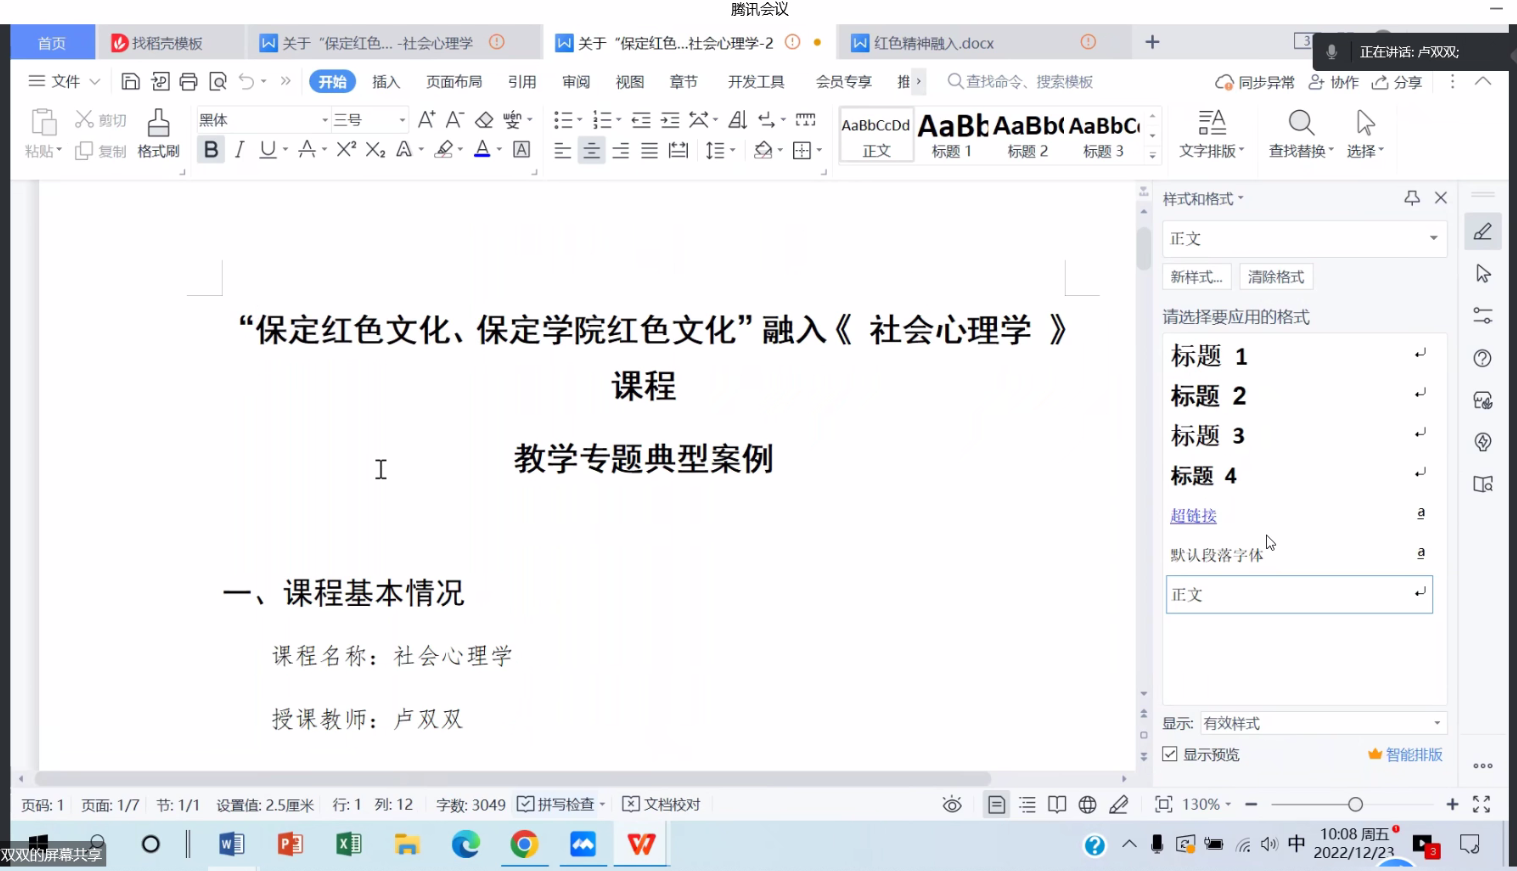This screenshot has height=871, width=1517.
Task: Expand the 显示 有效样式 dropdown
Action: pyautogui.click(x=1436, y=723)
